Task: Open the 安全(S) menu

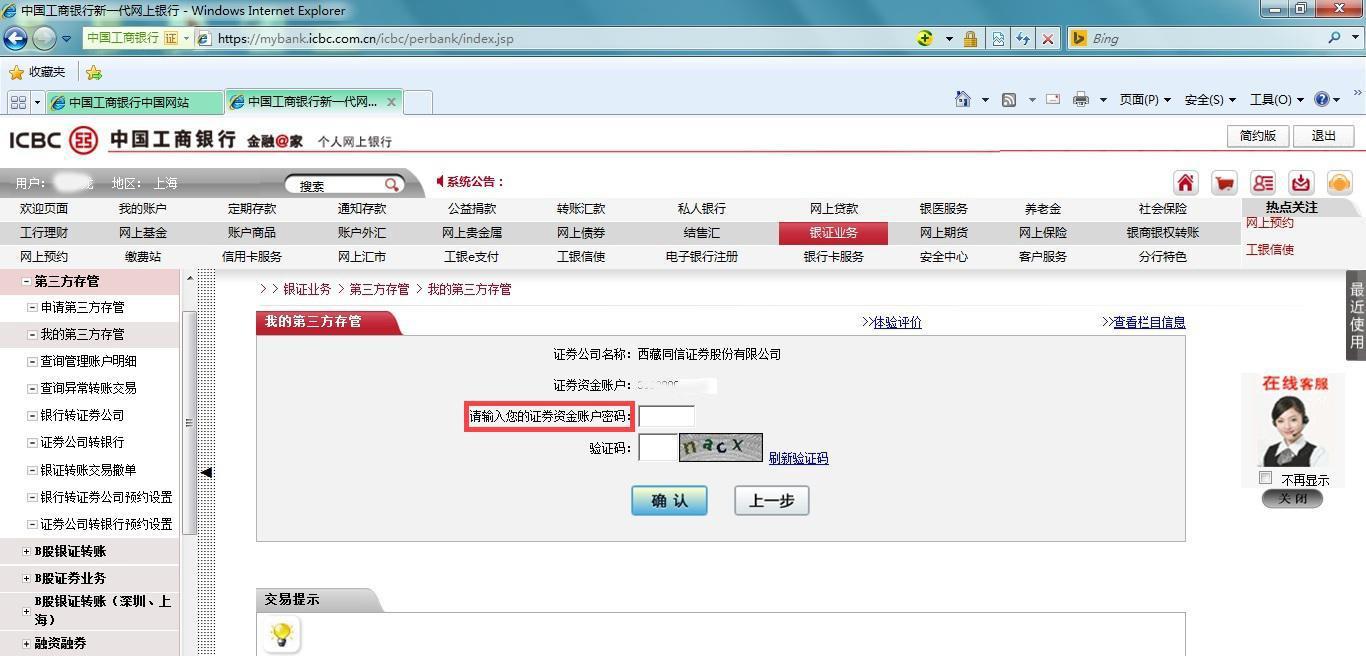Action: pyautogui.click(x=1210, y=100)
